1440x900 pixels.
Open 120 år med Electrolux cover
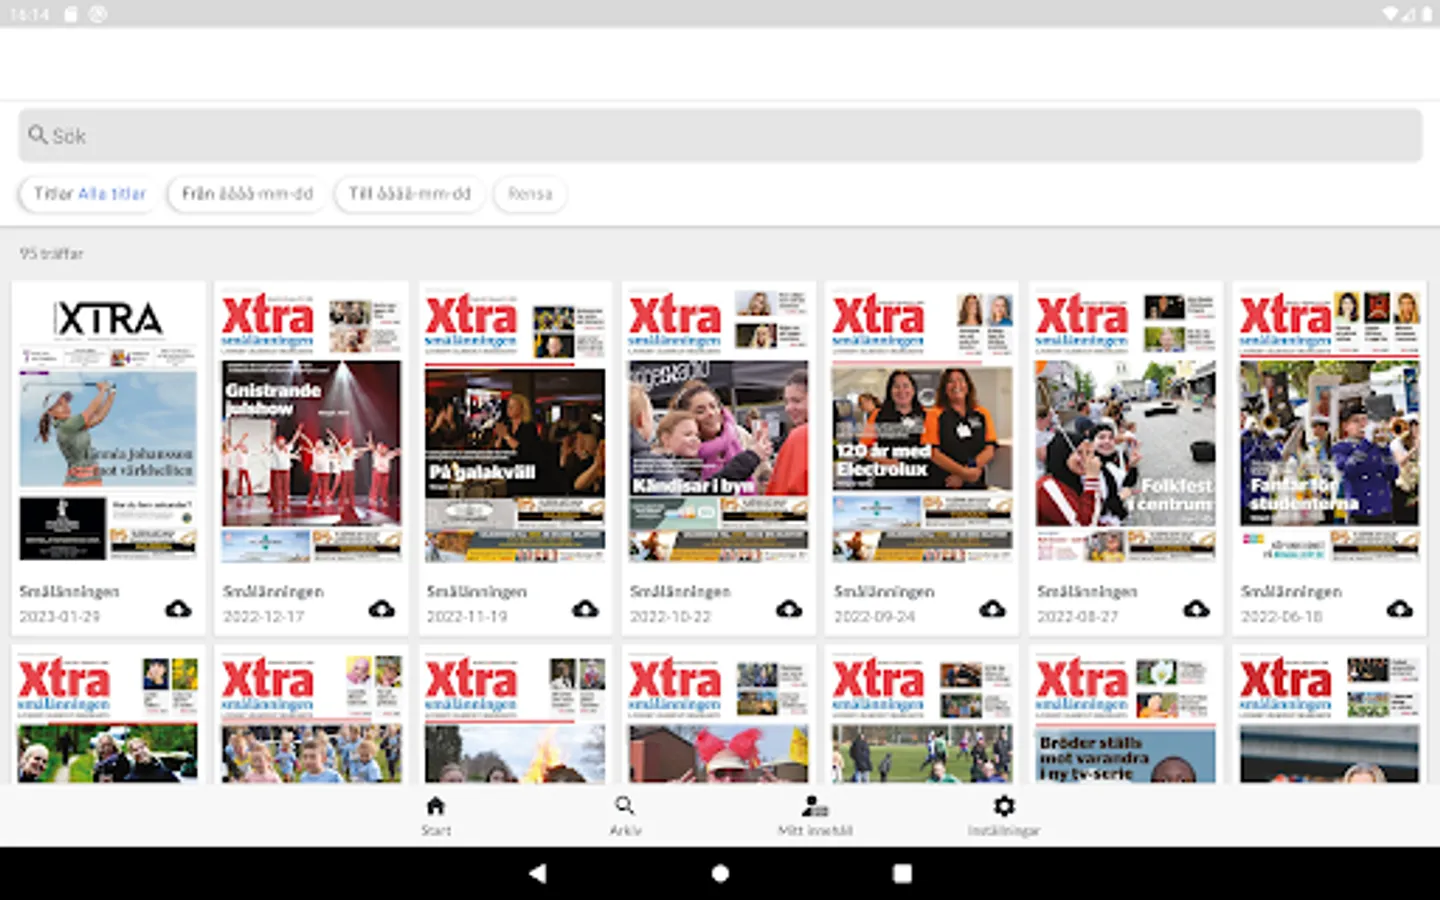(922, 427)
